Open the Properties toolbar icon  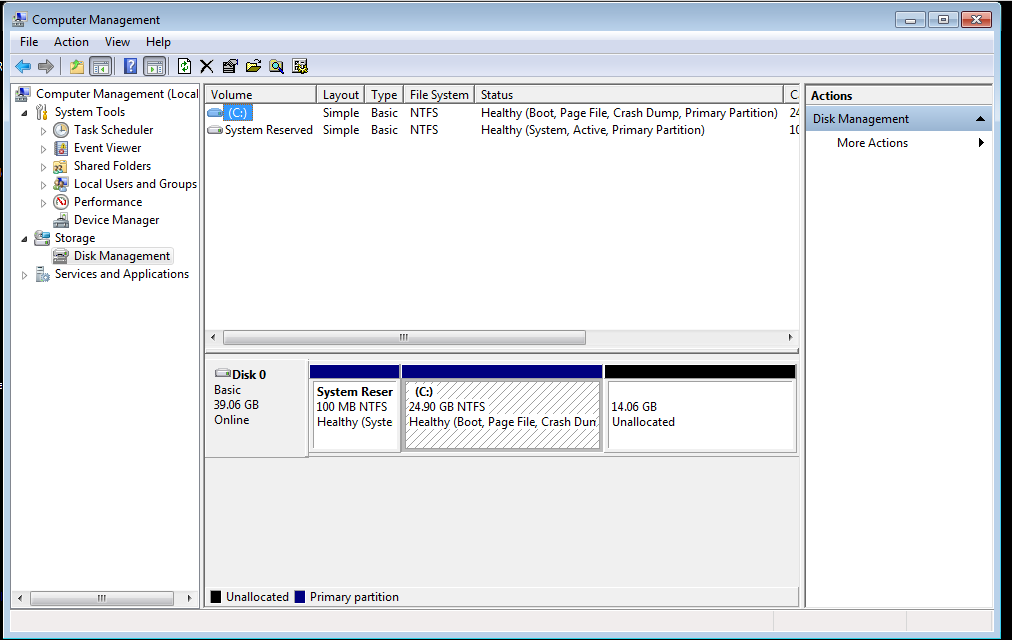tap(230, 66)
